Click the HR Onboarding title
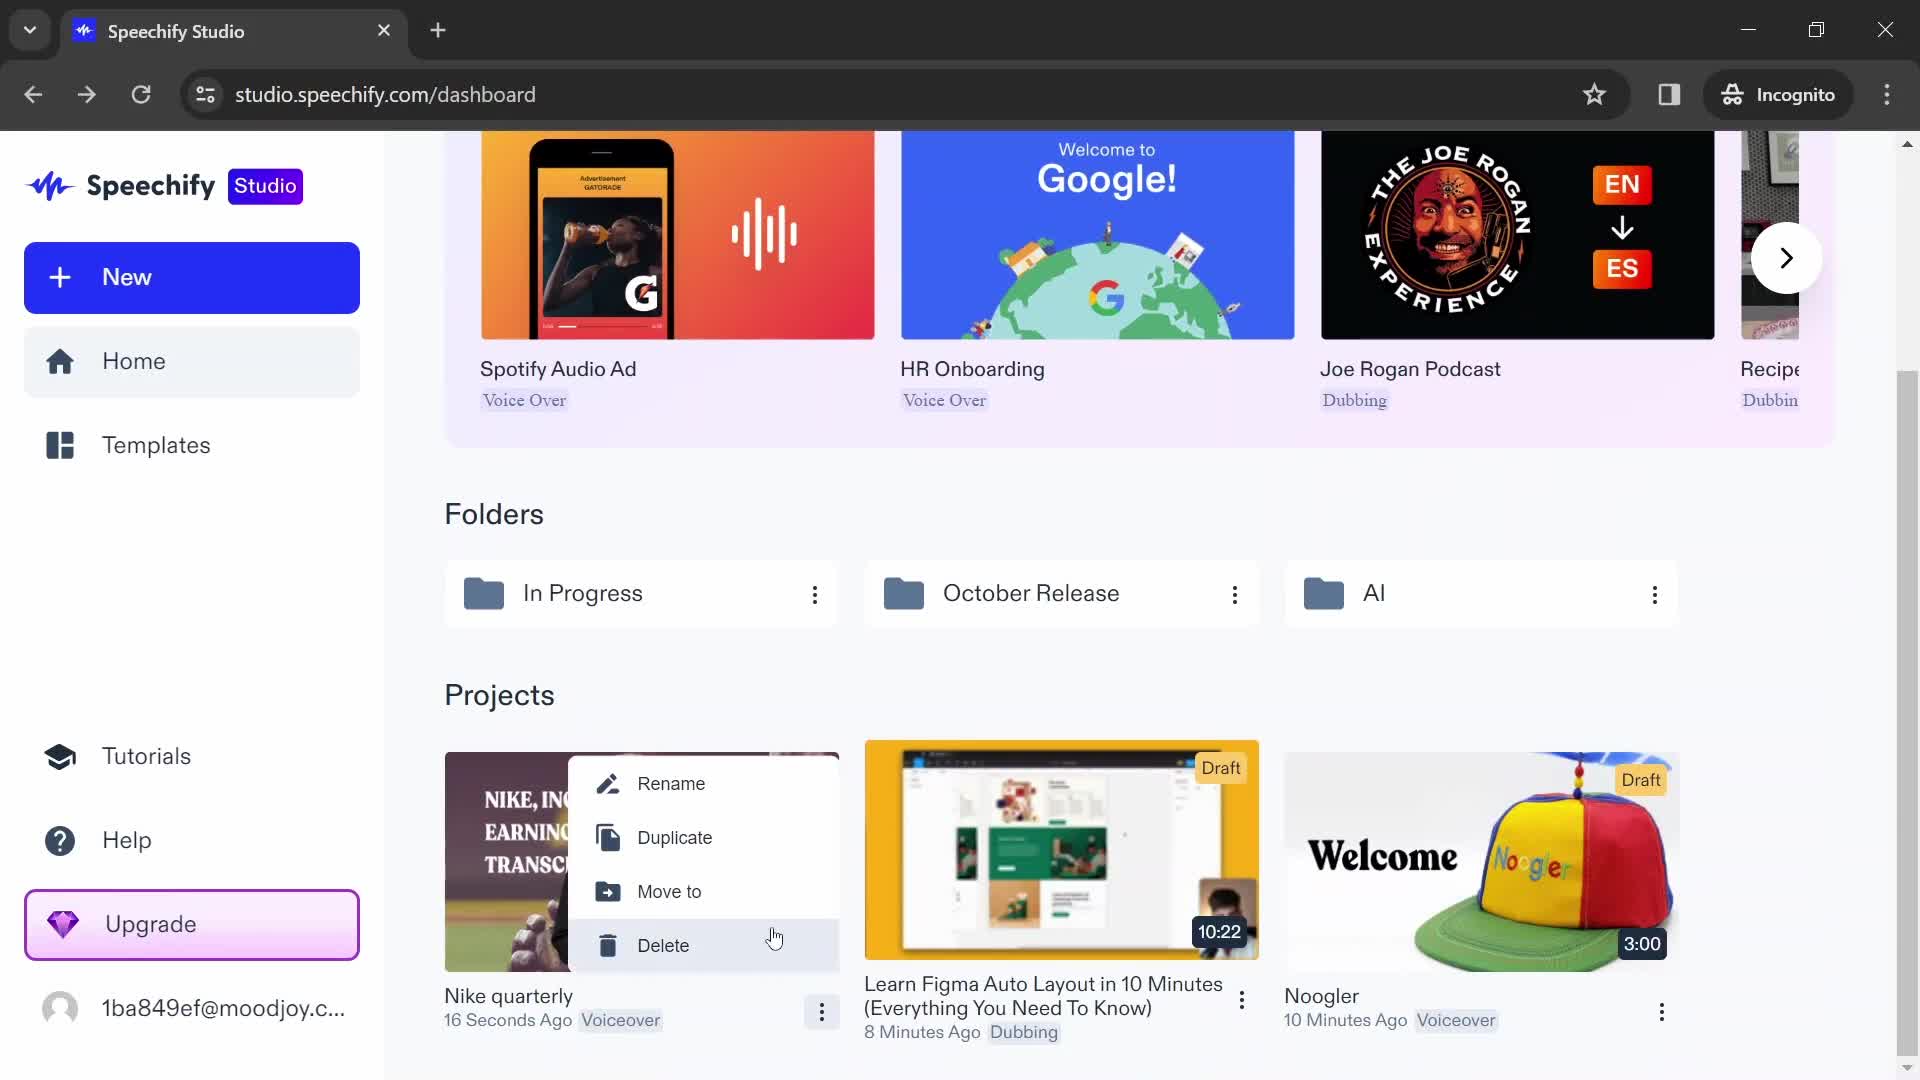This screenshot has height=1080, width=1920. (x=972, y=369)
